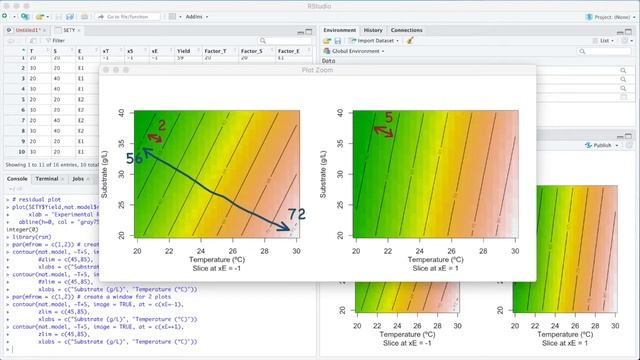The image size is (640, 360).
Task: Click the New File plus icon
Action: coord(4,16)
